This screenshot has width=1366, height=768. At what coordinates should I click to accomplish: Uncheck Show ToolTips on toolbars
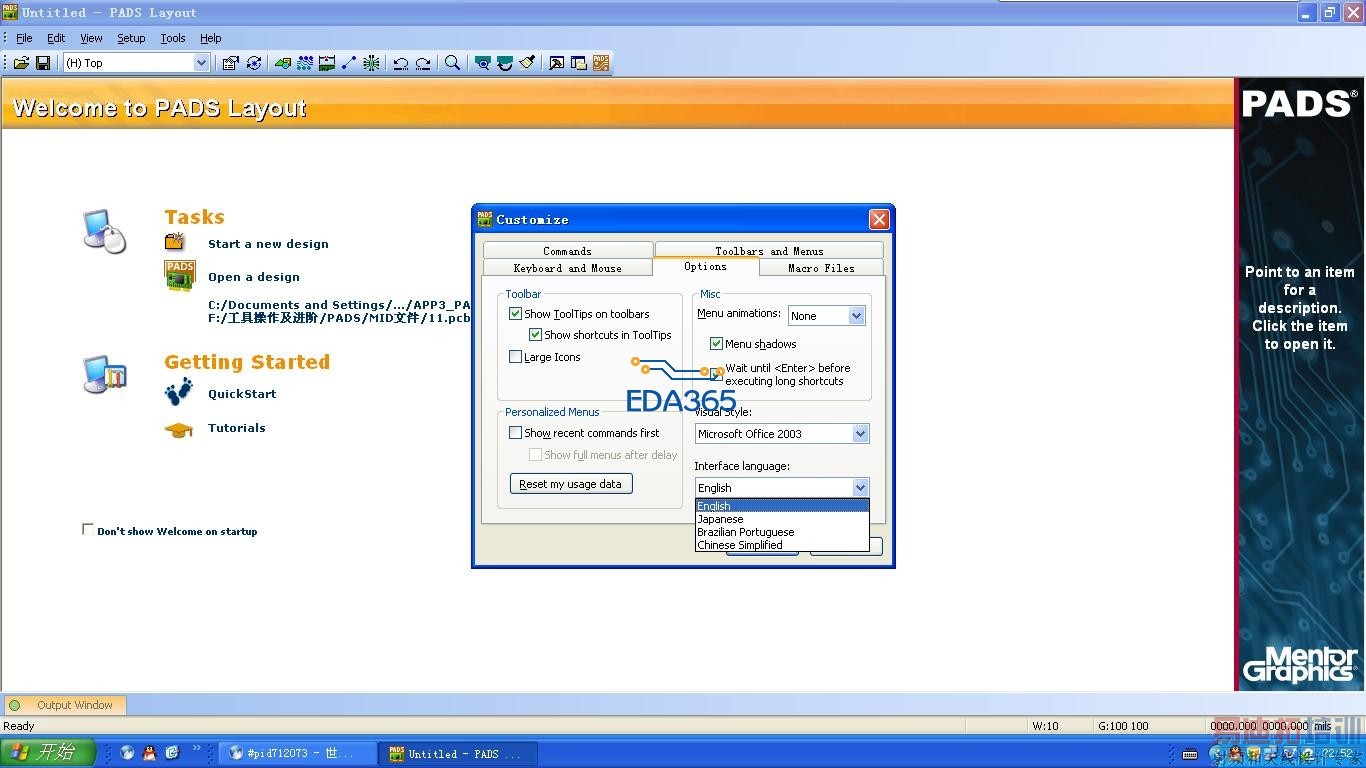[516, 314]
